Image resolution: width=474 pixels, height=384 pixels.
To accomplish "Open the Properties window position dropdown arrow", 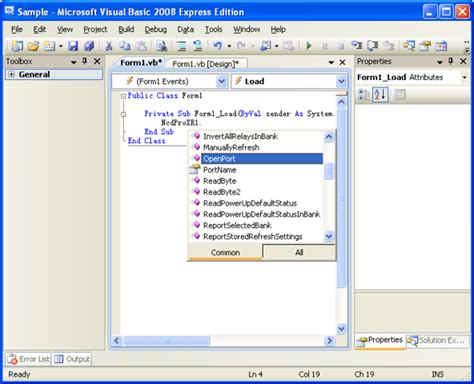I will click(x=440, y=62).
